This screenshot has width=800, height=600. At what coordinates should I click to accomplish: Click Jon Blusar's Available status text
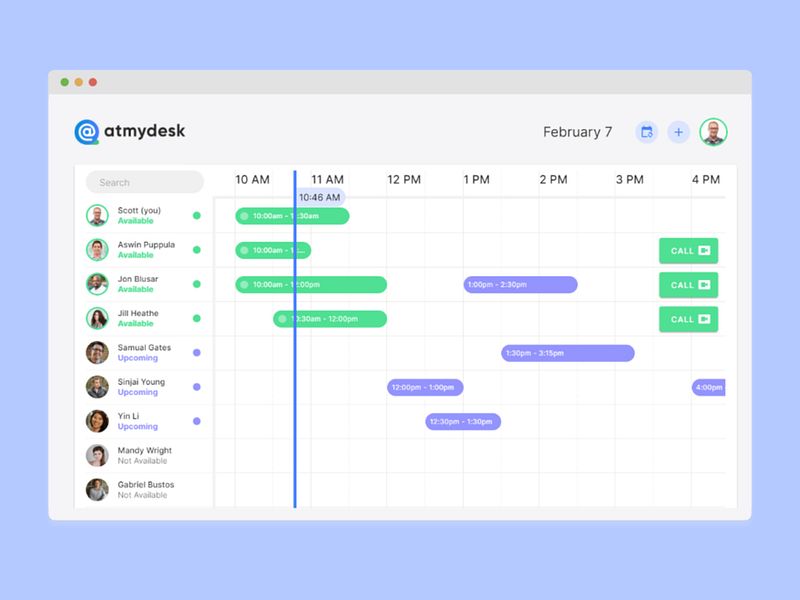point(136,289)
